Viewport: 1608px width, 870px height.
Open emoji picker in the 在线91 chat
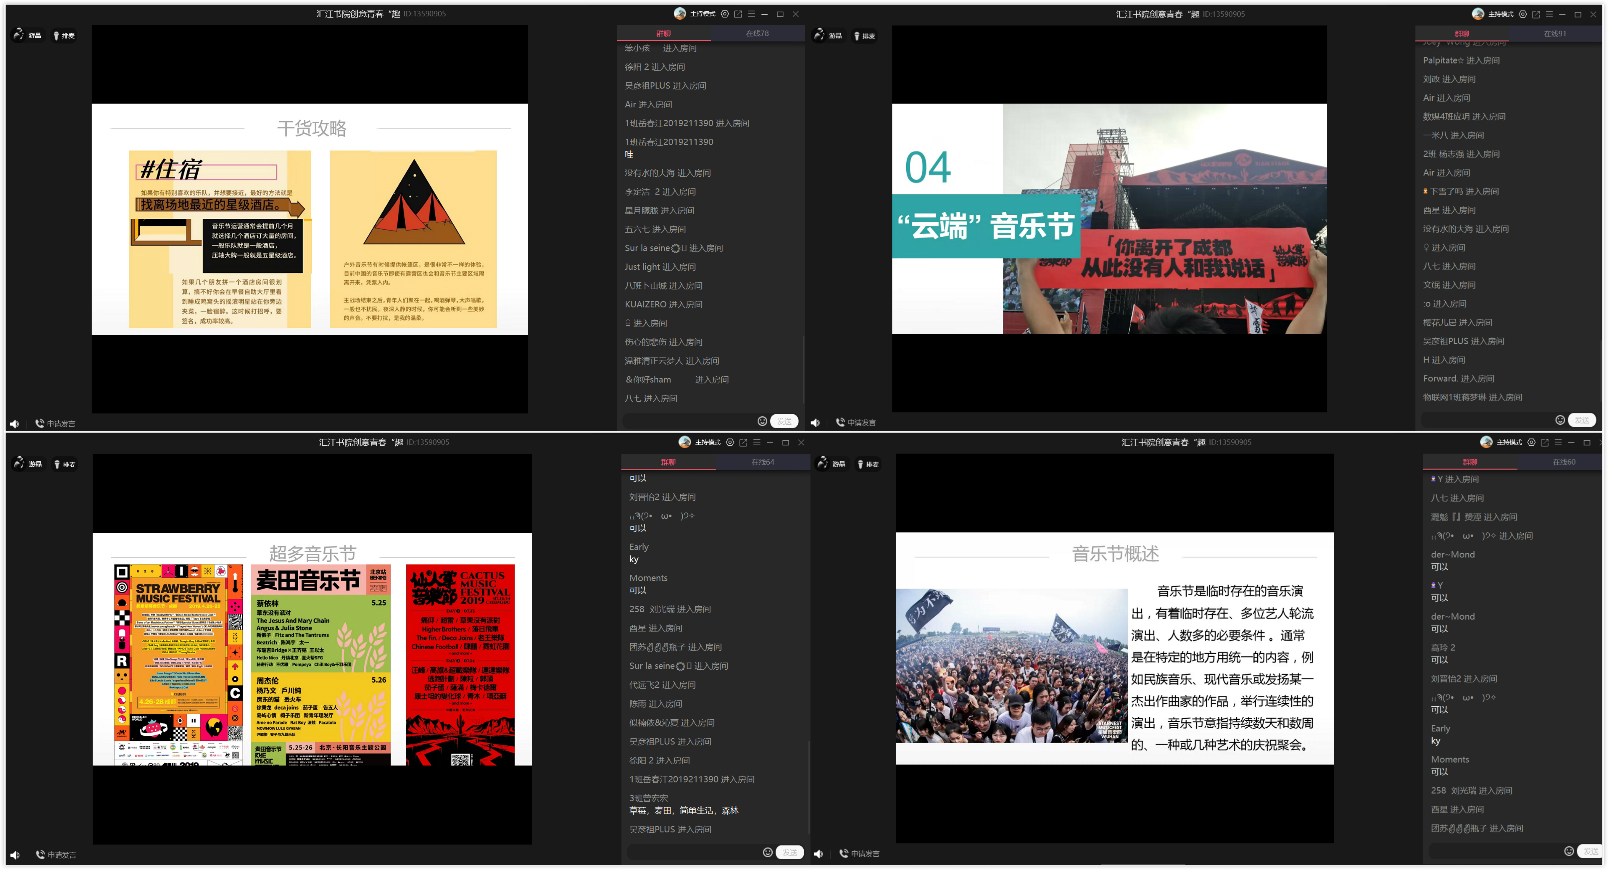click(1560, 420)
